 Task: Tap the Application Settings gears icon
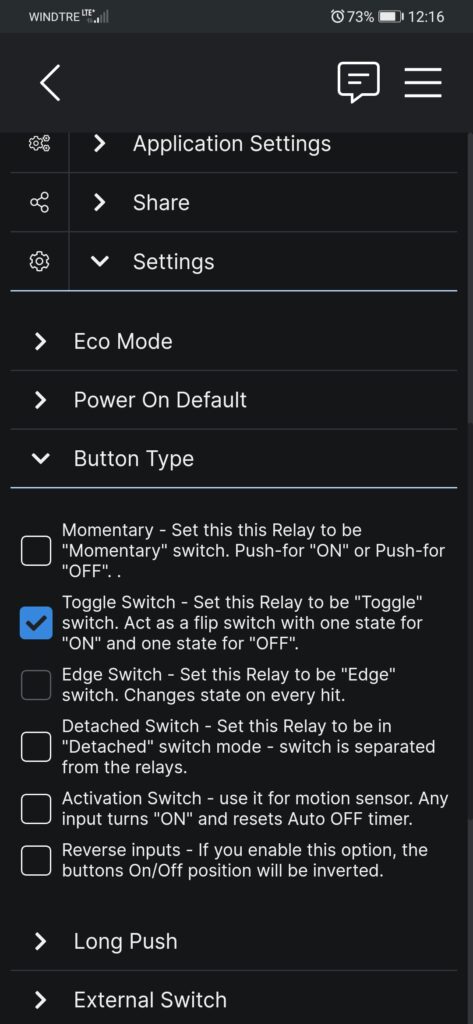coord(40,144)
